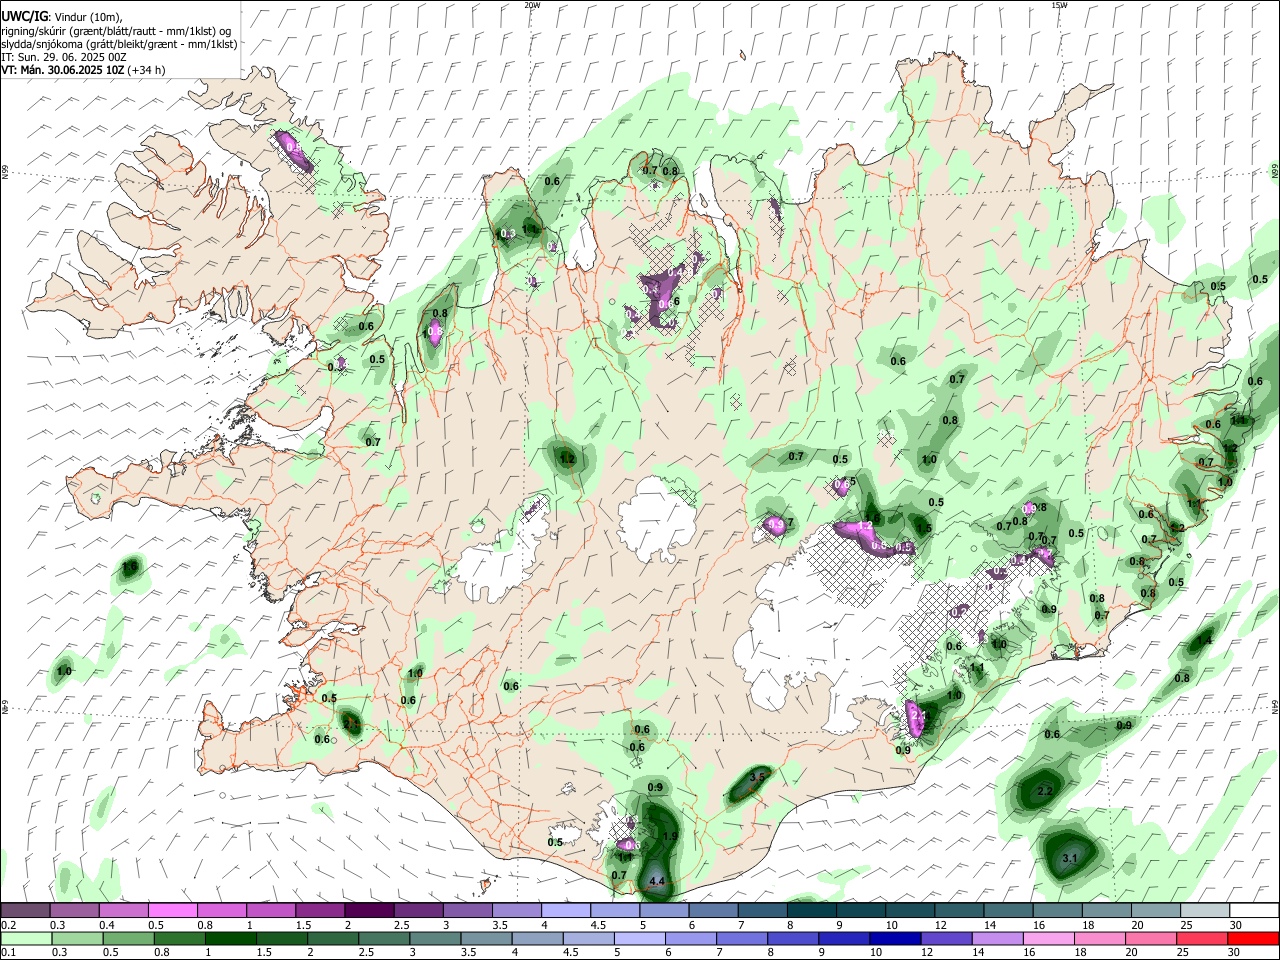Click the 'slydda/snjókoma' legend description line

pos(119,44)
